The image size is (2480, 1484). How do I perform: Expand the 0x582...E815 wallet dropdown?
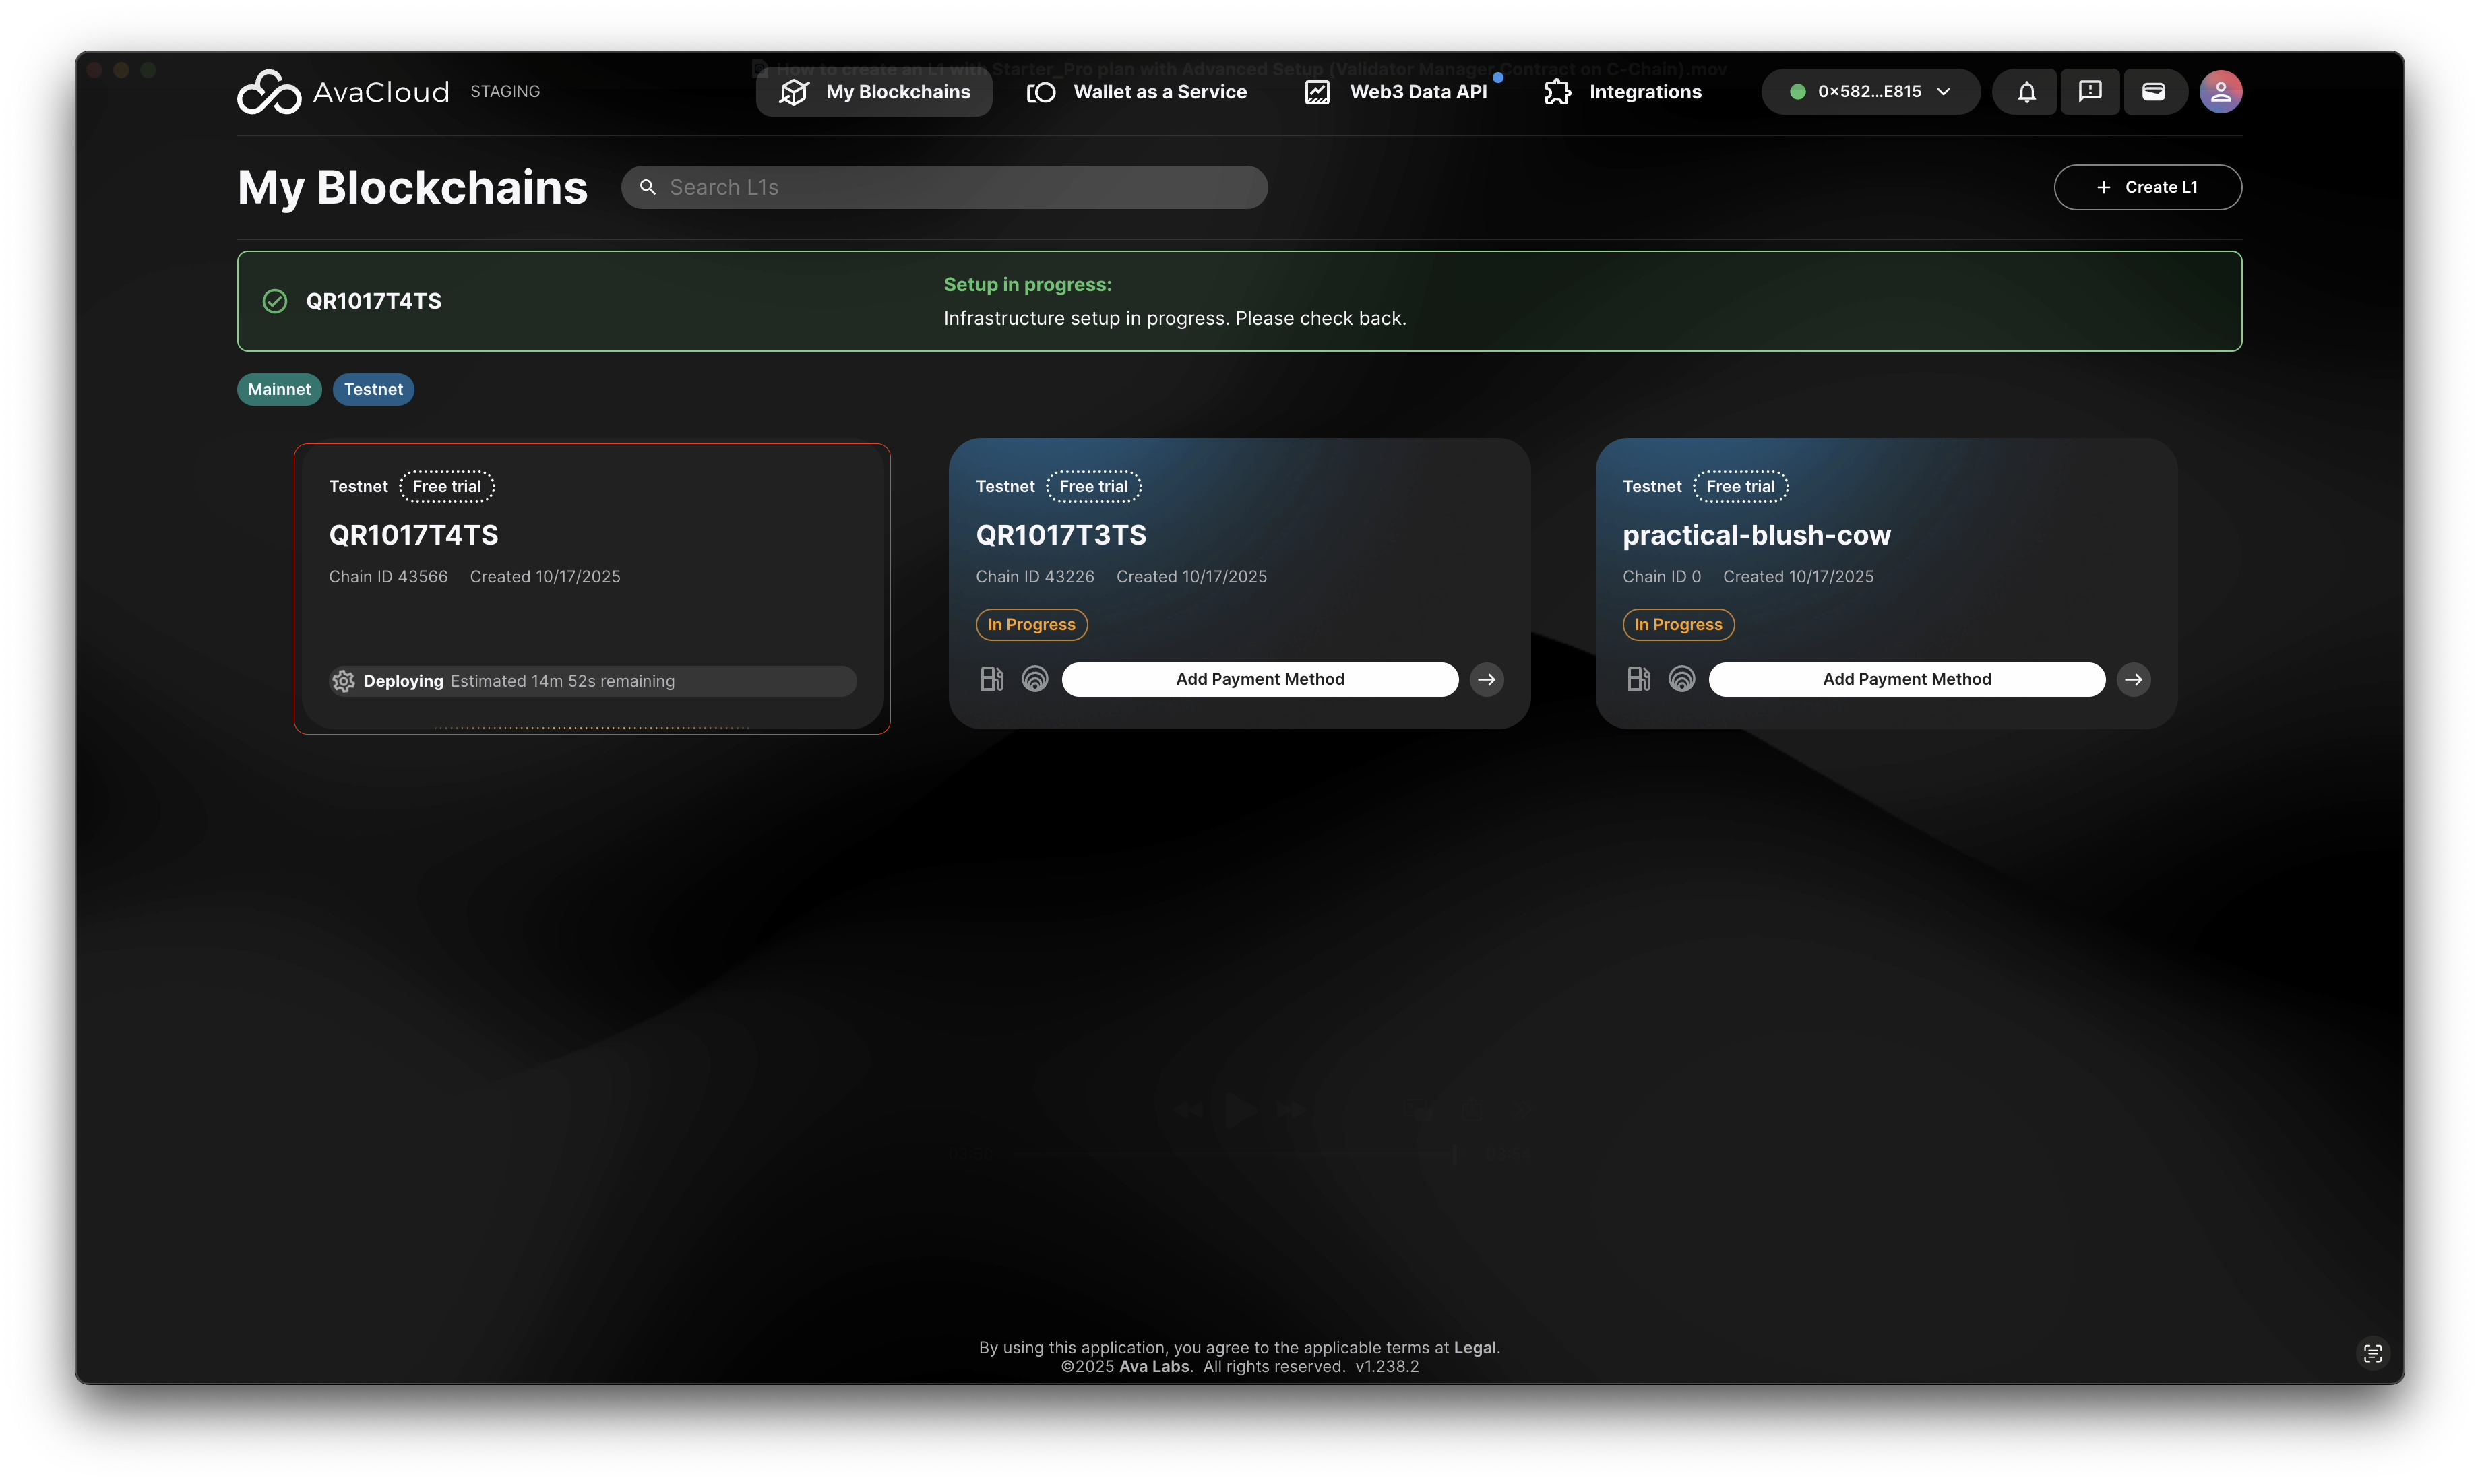click(x=1870, y=92)
